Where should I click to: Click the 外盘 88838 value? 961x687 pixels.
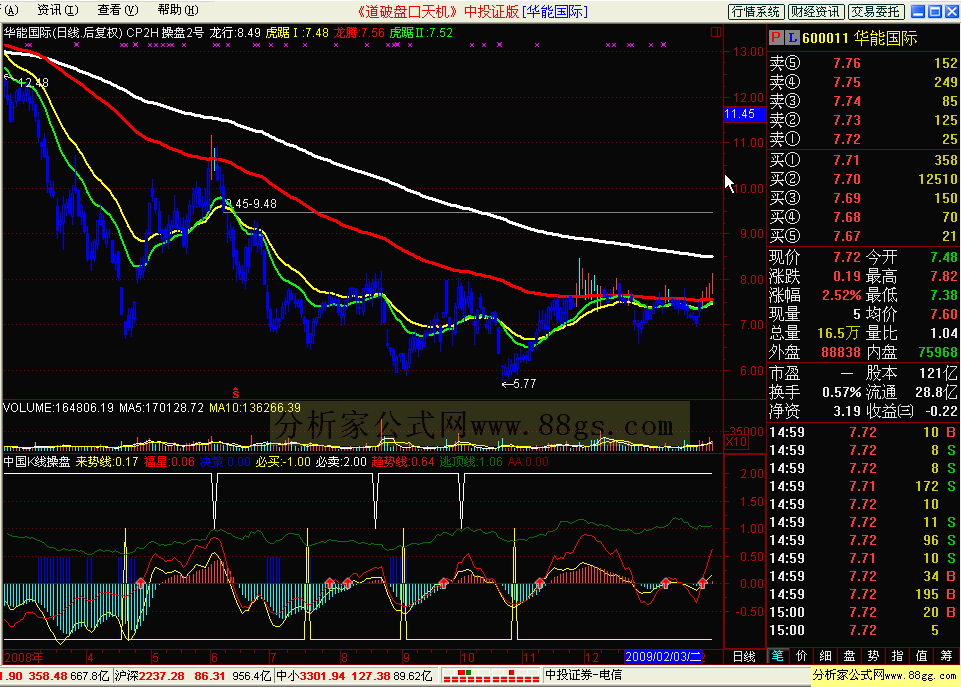tap(841, 352)
